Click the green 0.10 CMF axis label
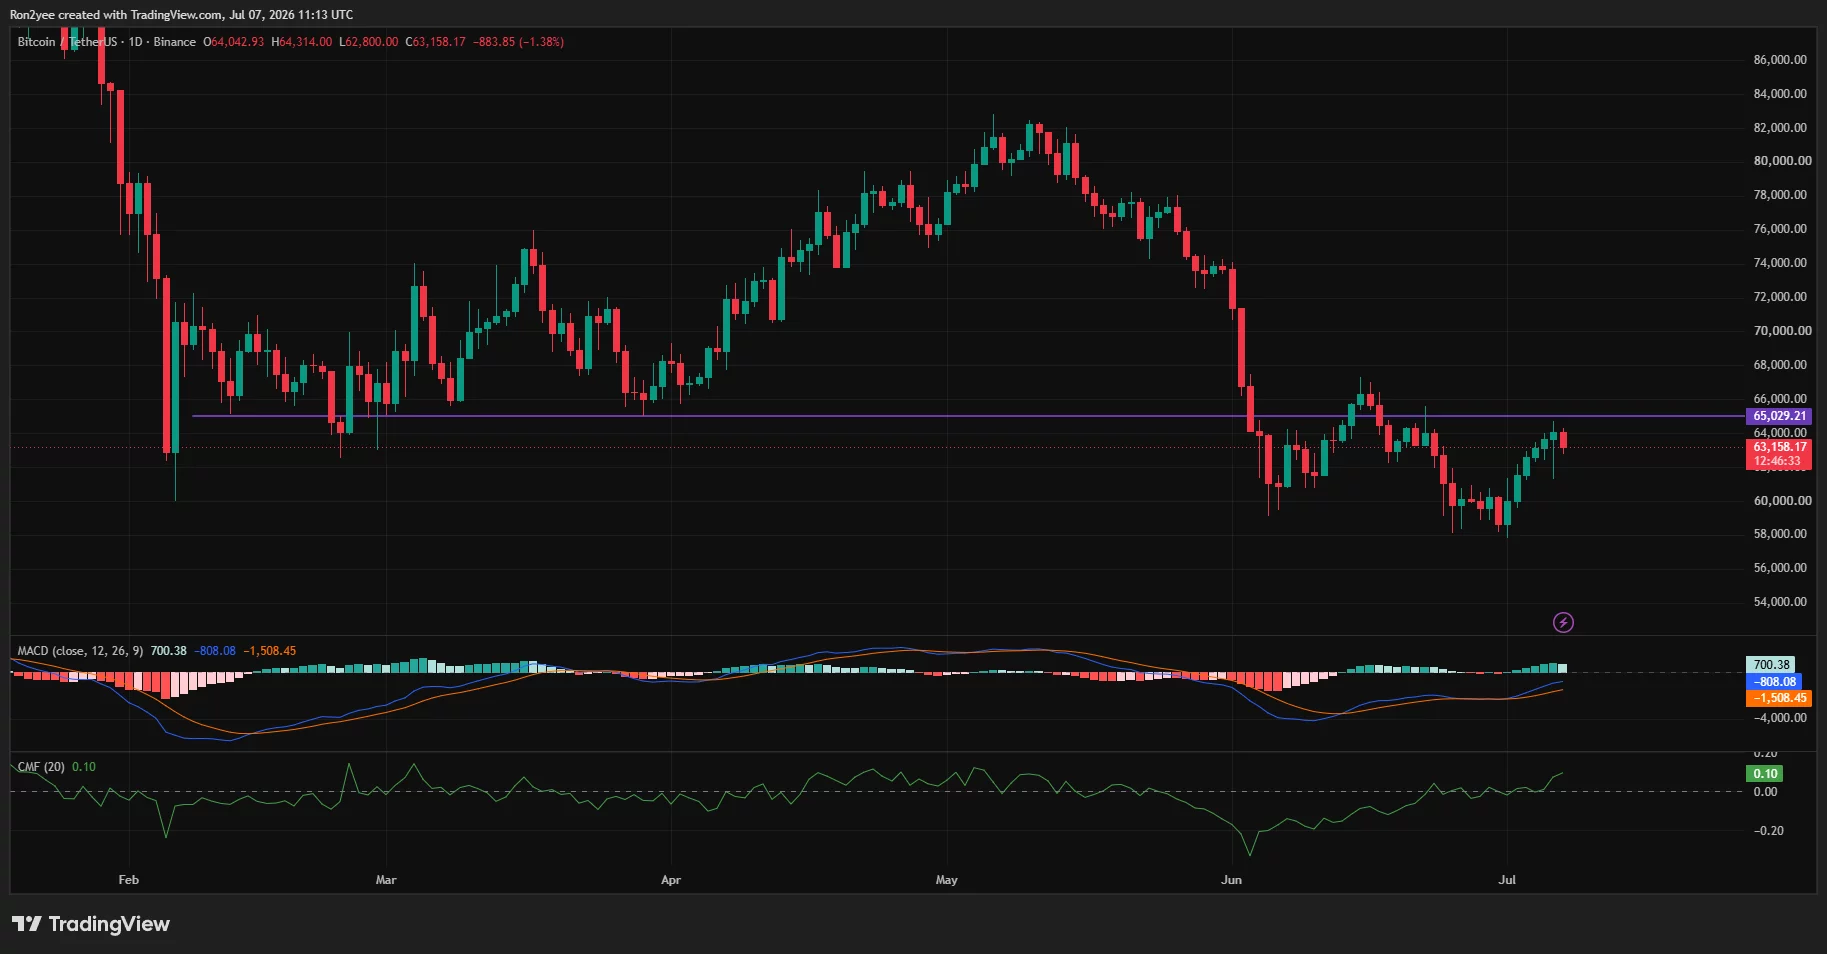This screenshot has height=954, width=1827. [1765, 773]
